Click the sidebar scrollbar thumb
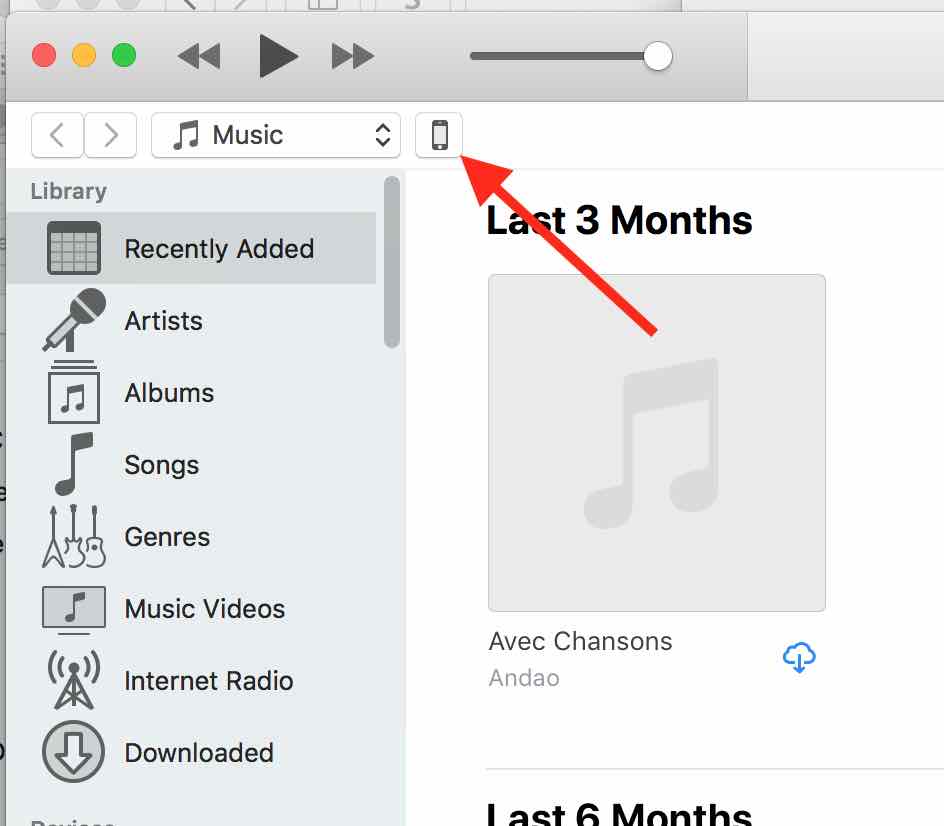The height and width of the screenshot is (826, 944). 392,262
